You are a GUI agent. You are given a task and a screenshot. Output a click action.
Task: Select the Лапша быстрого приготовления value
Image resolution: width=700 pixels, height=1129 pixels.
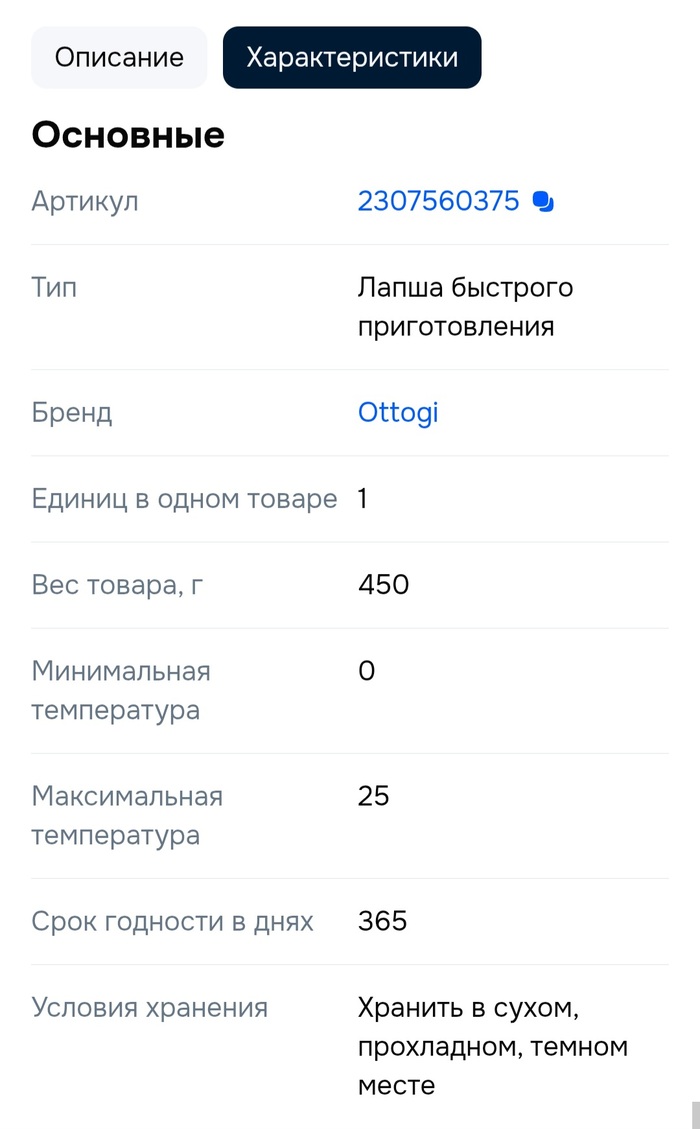click(x=465, y=307)
